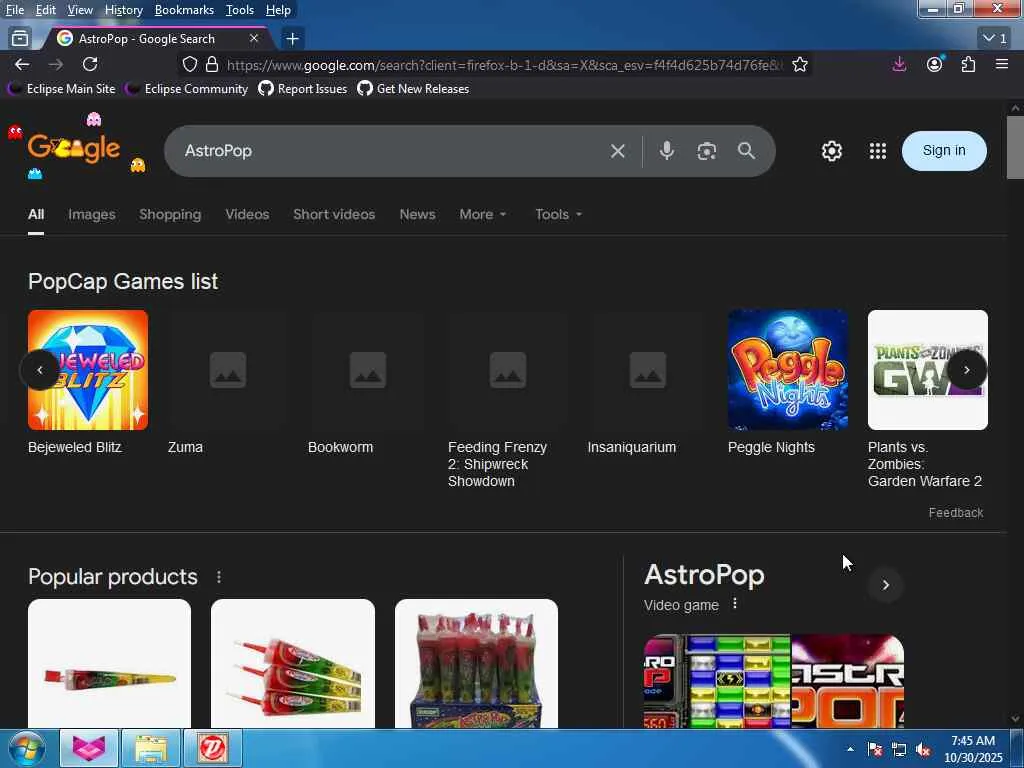
Task: Close the AstroPop Google Search tab
Action: (254, 39)
